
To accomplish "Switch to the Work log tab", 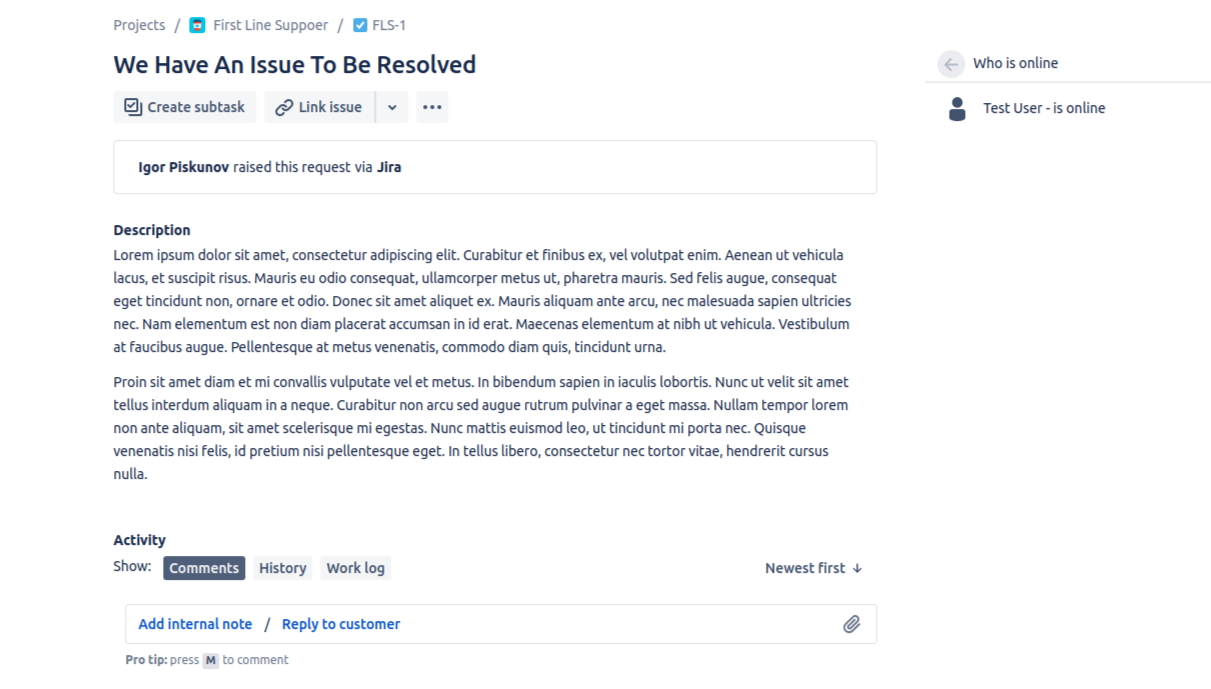I will click(355, 568).
